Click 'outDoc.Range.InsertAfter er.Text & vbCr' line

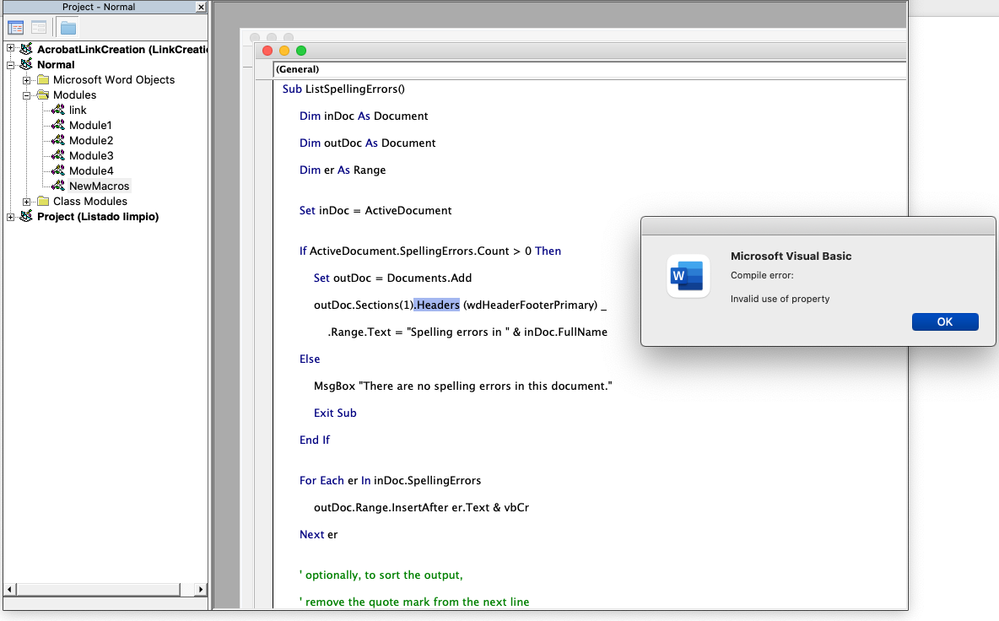click(421, 508)
